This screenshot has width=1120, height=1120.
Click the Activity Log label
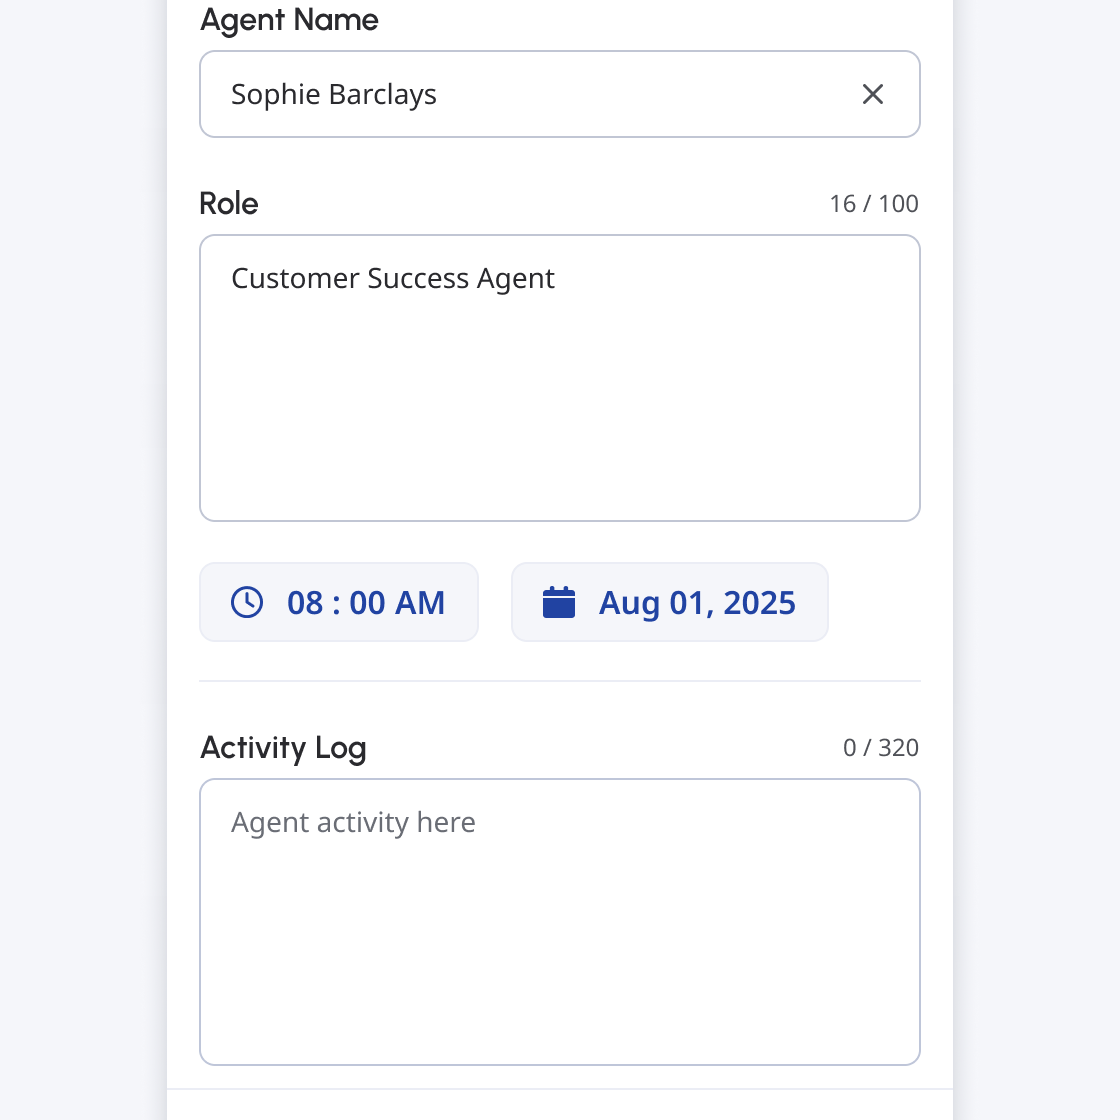pos(283,748)
